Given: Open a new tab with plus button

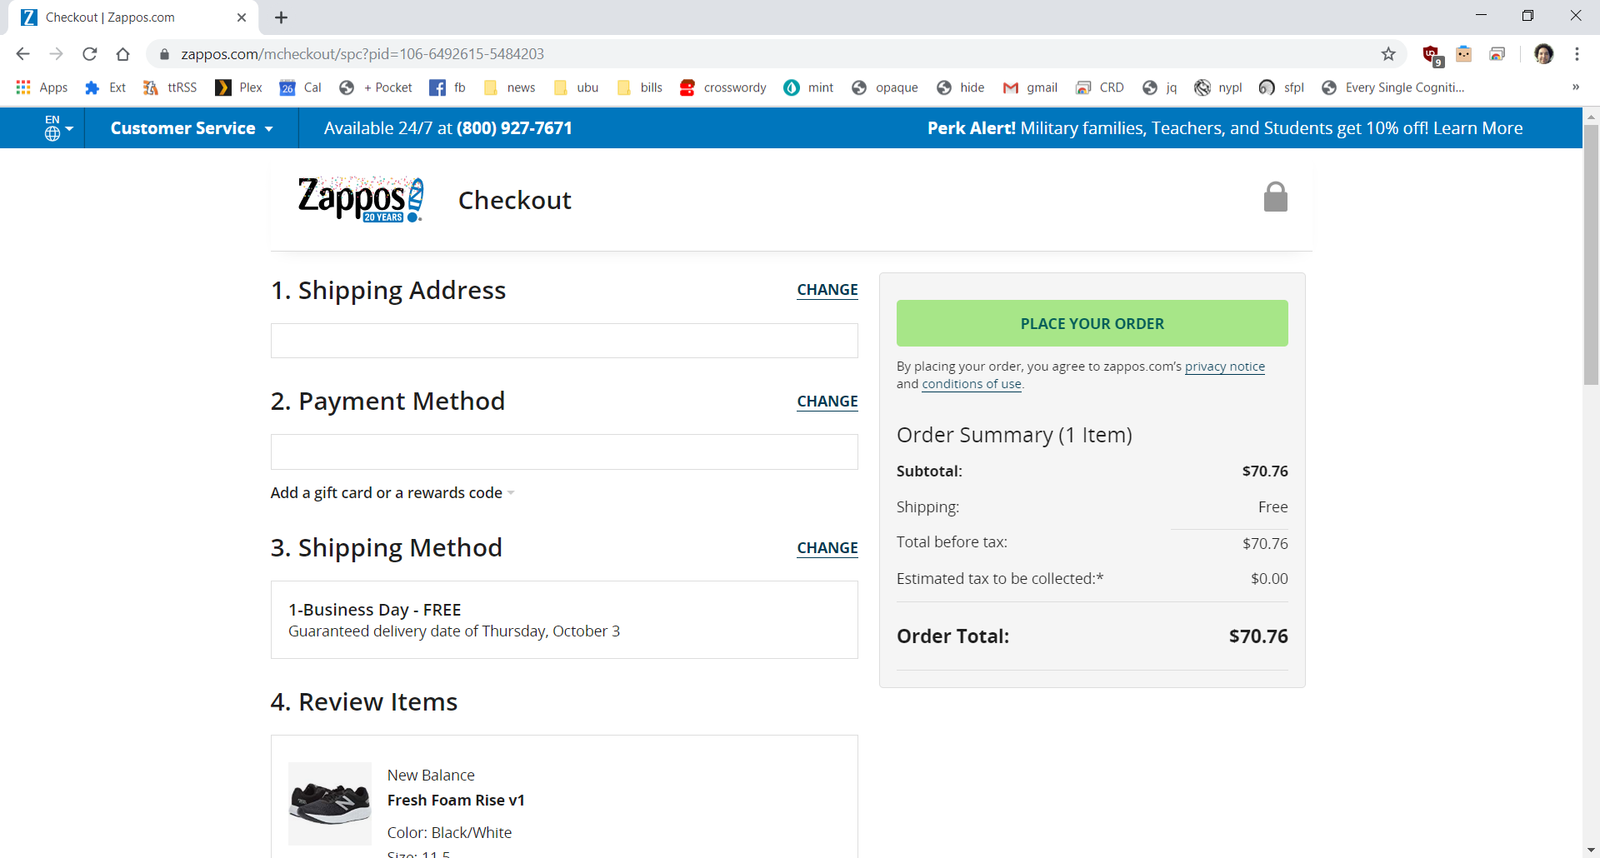Looking at the screenshot, I should click(281, 17).
